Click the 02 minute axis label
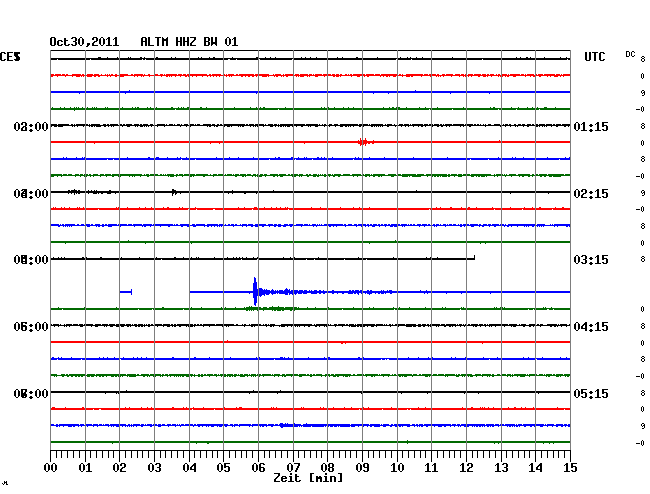Viewport: 650px width, 494px height. pos(119,468)
